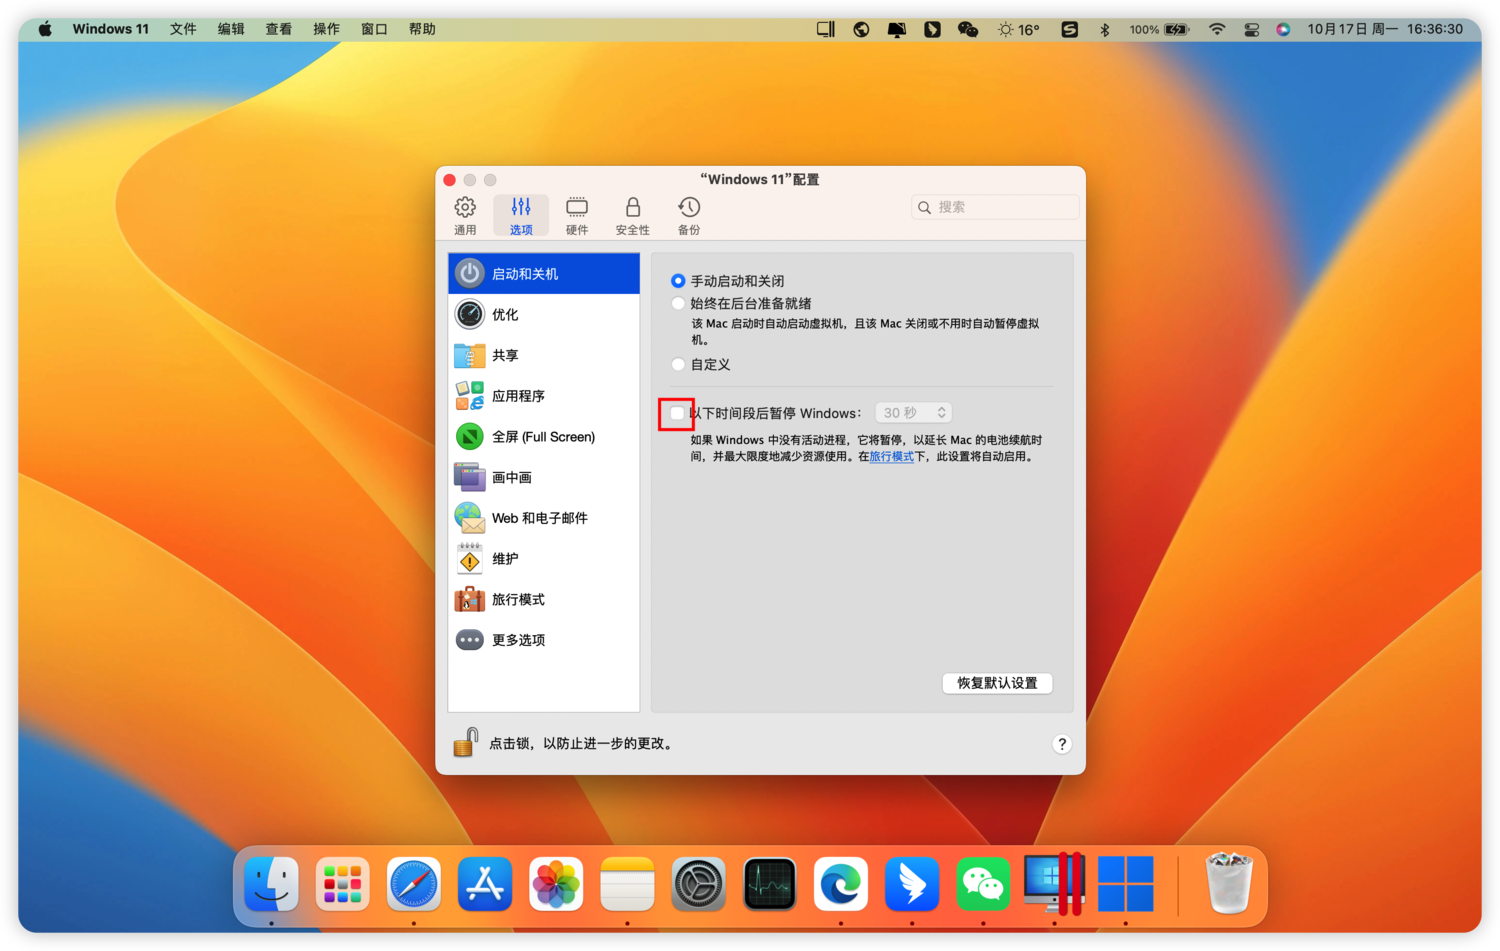Select 手动启动和关闭 radio button
Screen dimensions: 1500x951
678,281
